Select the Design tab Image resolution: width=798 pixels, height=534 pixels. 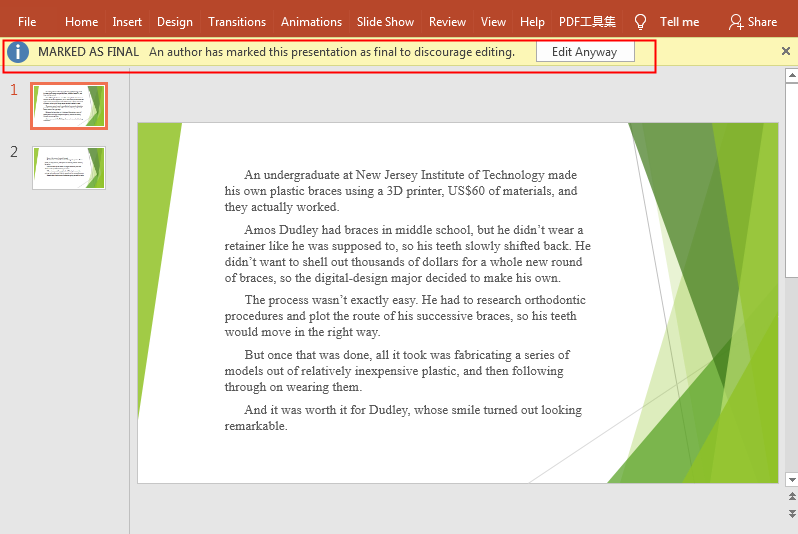(x=175, y=22)
